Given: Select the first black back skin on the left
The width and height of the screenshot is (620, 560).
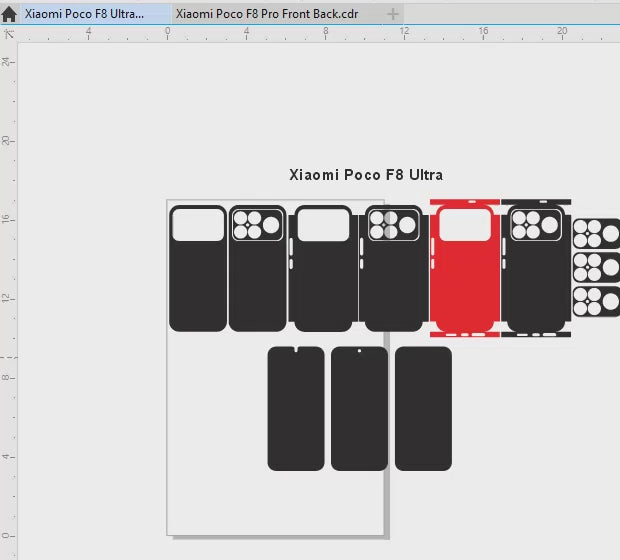Looking at the screenshot, I should pyautogui.click(x=197, y=290).
